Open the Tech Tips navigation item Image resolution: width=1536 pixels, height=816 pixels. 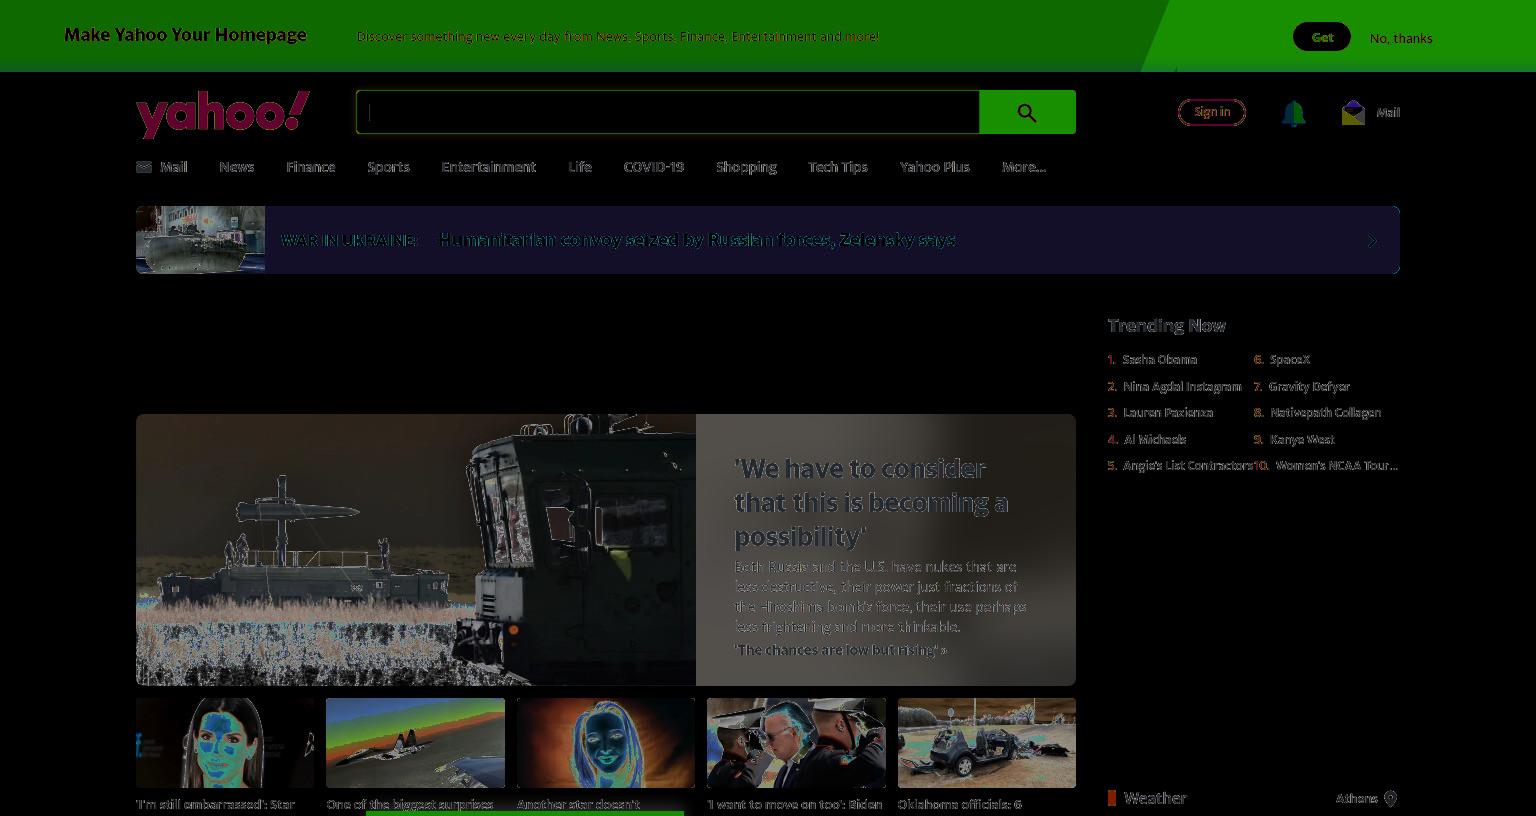tap(838, 167)
